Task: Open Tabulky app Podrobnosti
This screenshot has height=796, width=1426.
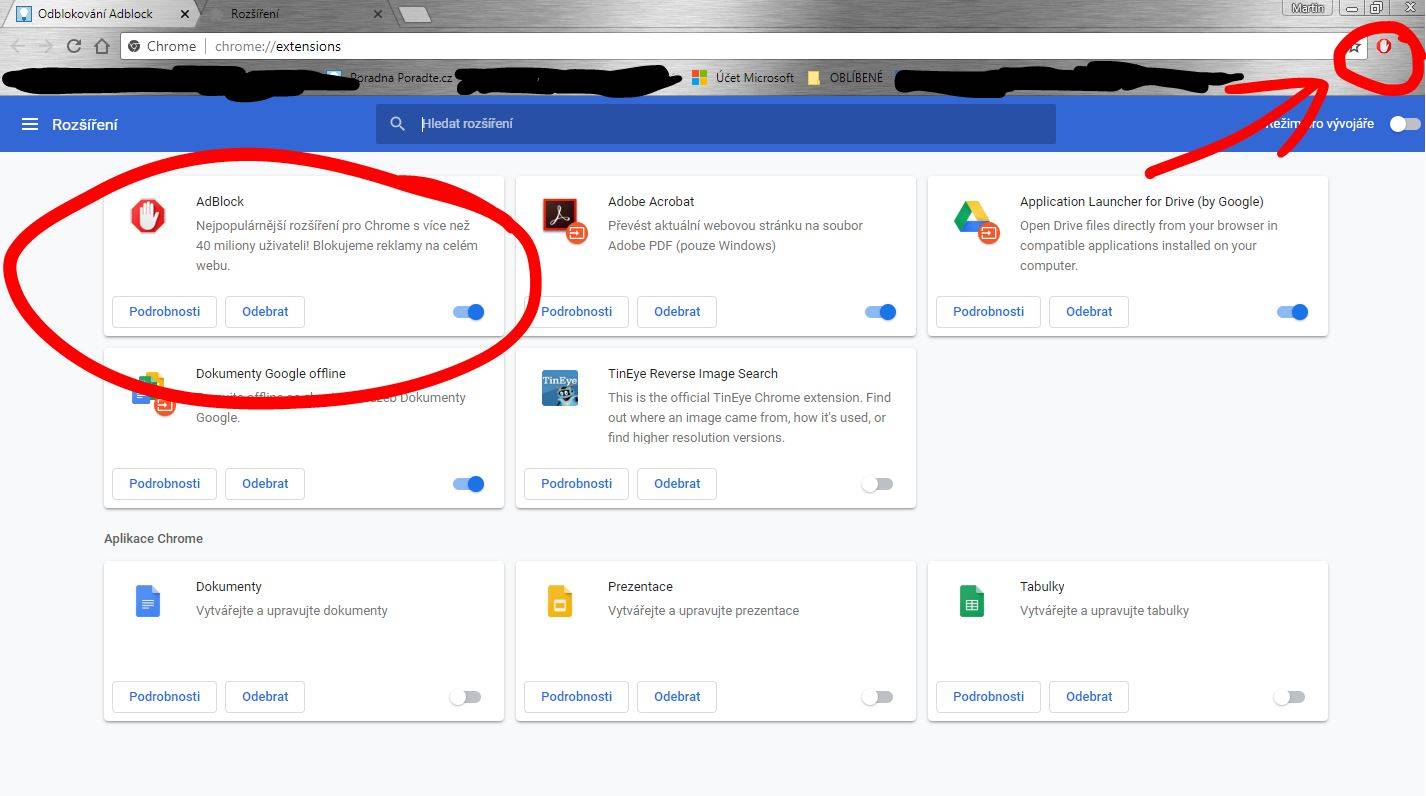Action: click(x=988, y=696)
